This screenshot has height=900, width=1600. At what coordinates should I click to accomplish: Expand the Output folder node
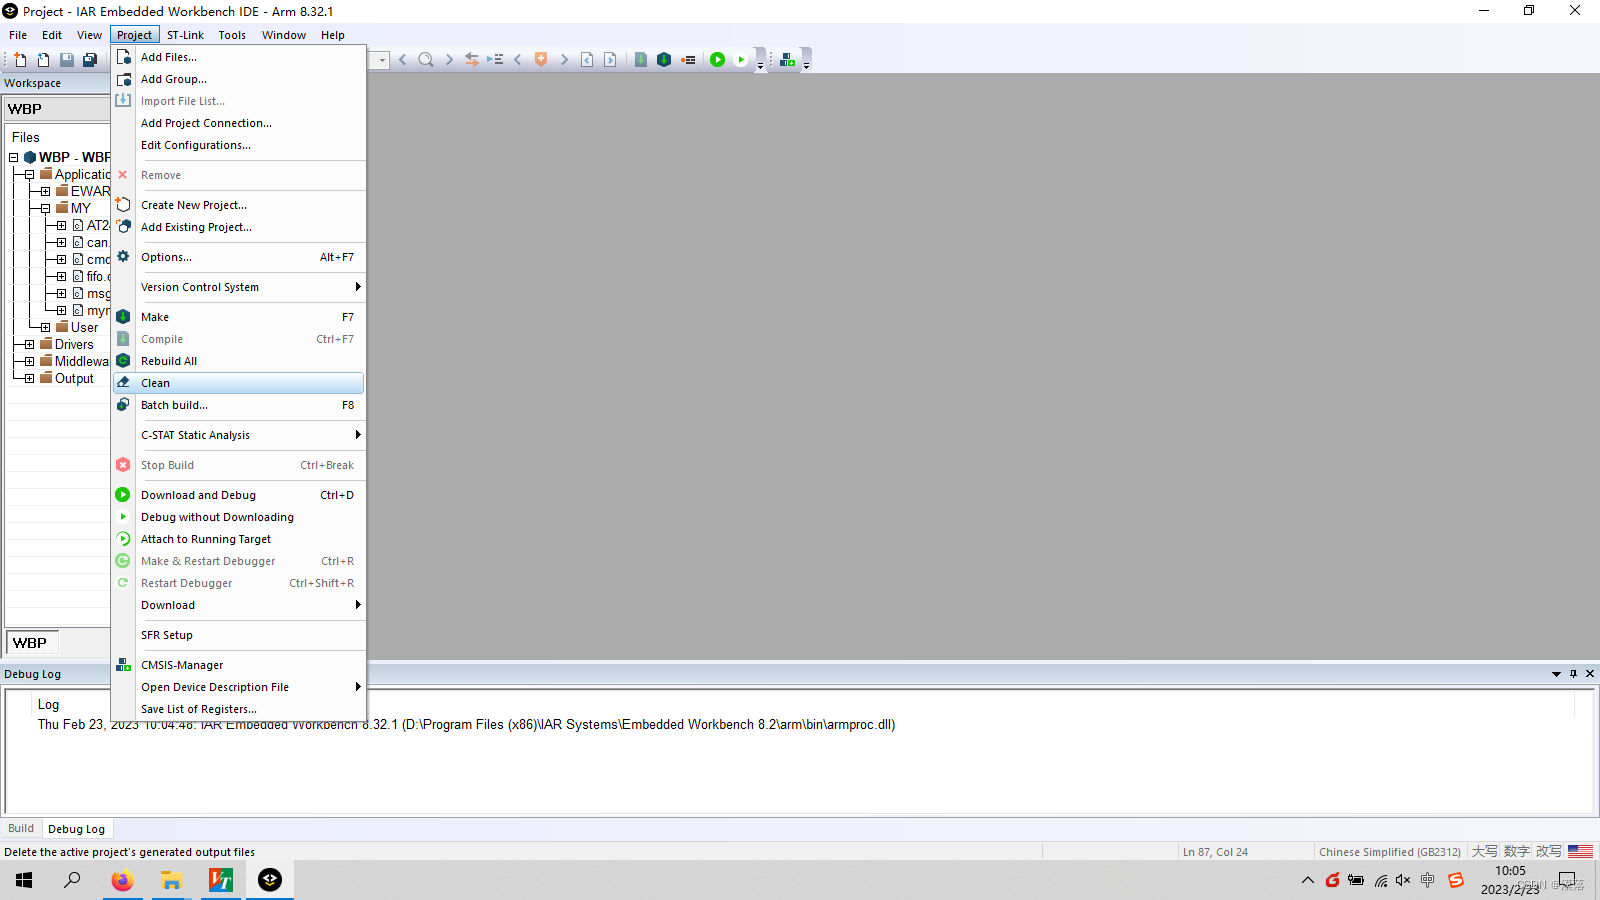pyautogui.click(x=29, y=378)
